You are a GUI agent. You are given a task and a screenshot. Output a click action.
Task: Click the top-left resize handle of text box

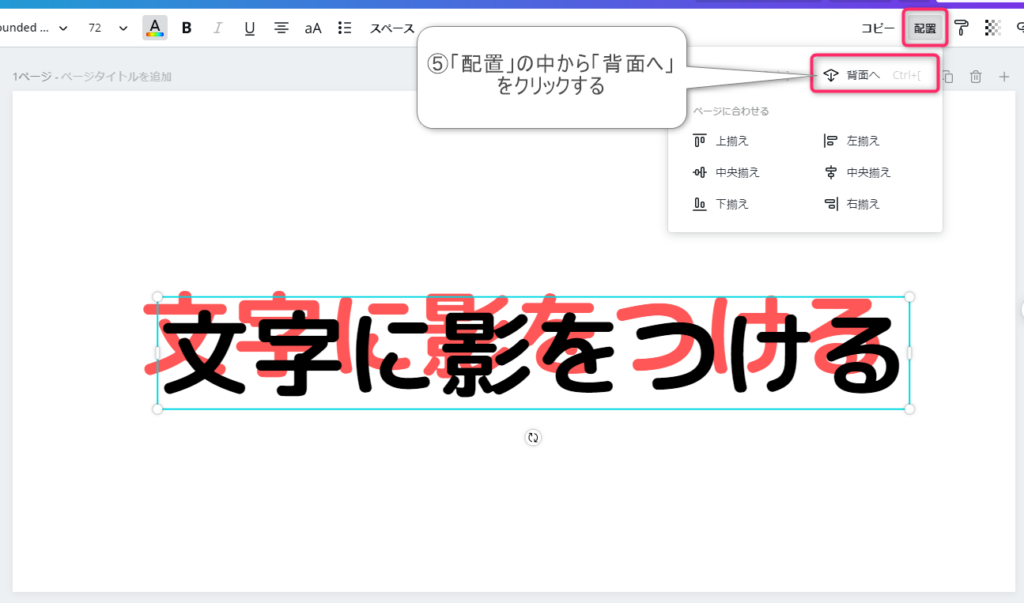pyautogui.click(x=157, y=297)
